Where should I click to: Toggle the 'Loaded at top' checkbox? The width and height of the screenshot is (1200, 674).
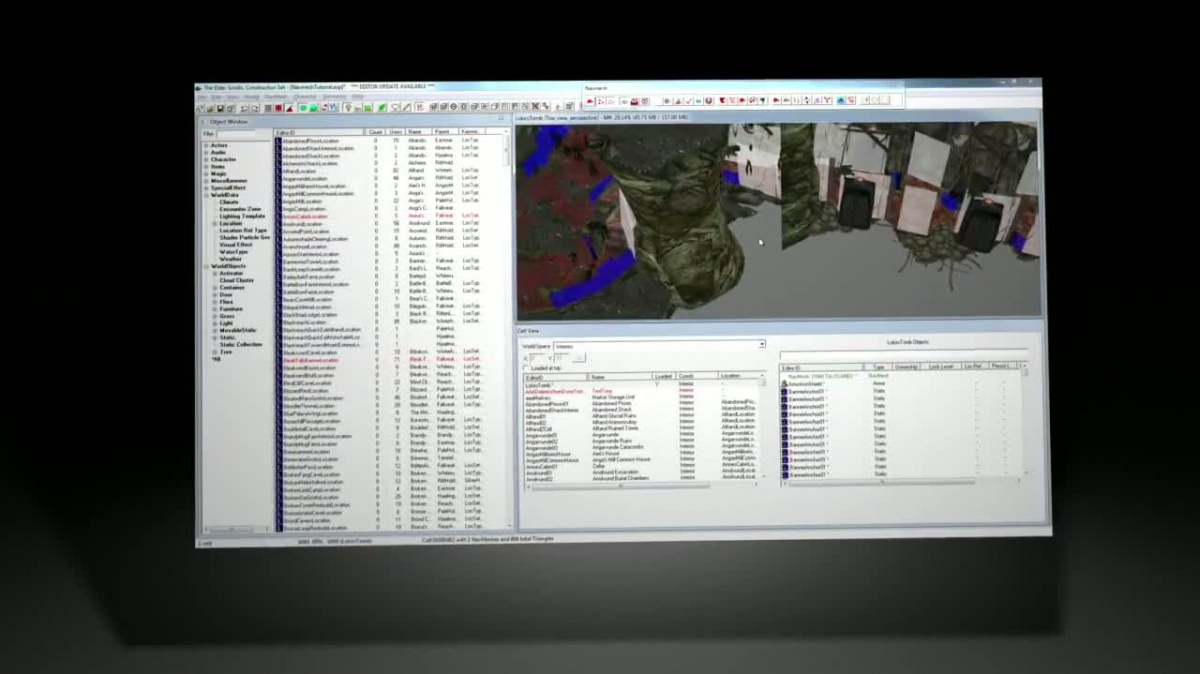[527, 368]
